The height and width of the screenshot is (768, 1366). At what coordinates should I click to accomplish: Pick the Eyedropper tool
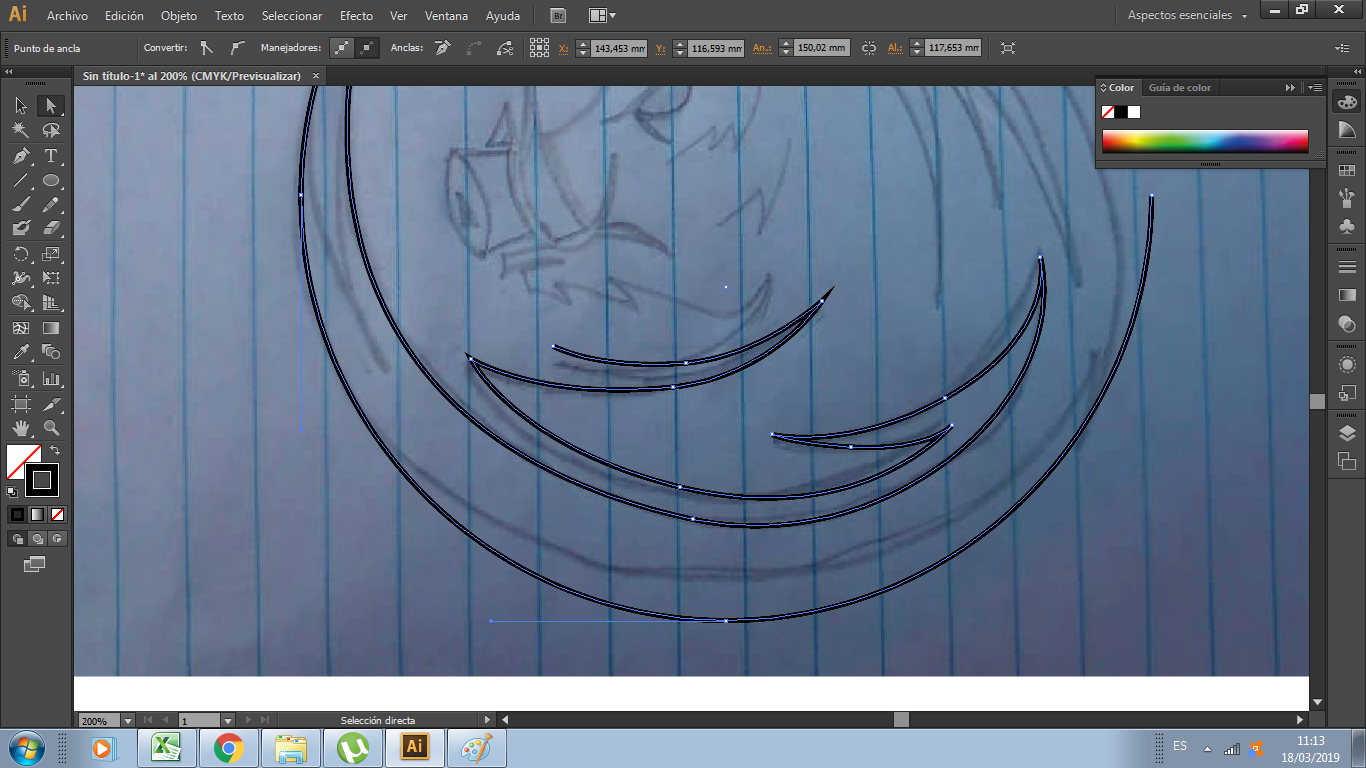[x=21, y=352]
